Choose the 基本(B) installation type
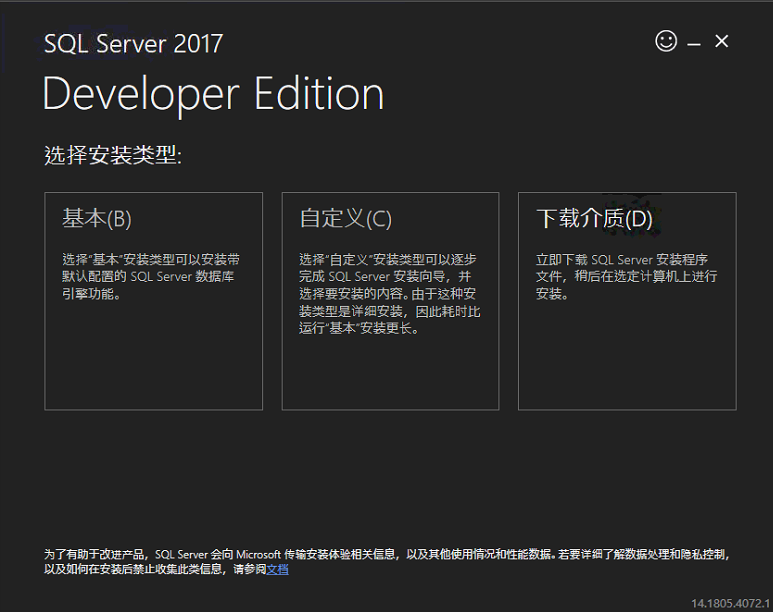This screenshot has width=773, height=612. (x=153, y=301)
